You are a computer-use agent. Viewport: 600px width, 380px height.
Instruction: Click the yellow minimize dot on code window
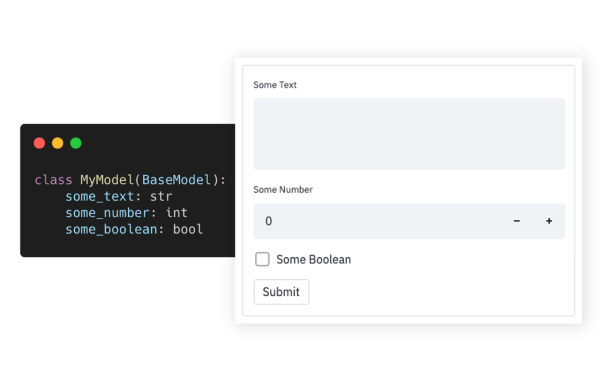[x=57, y=143]
